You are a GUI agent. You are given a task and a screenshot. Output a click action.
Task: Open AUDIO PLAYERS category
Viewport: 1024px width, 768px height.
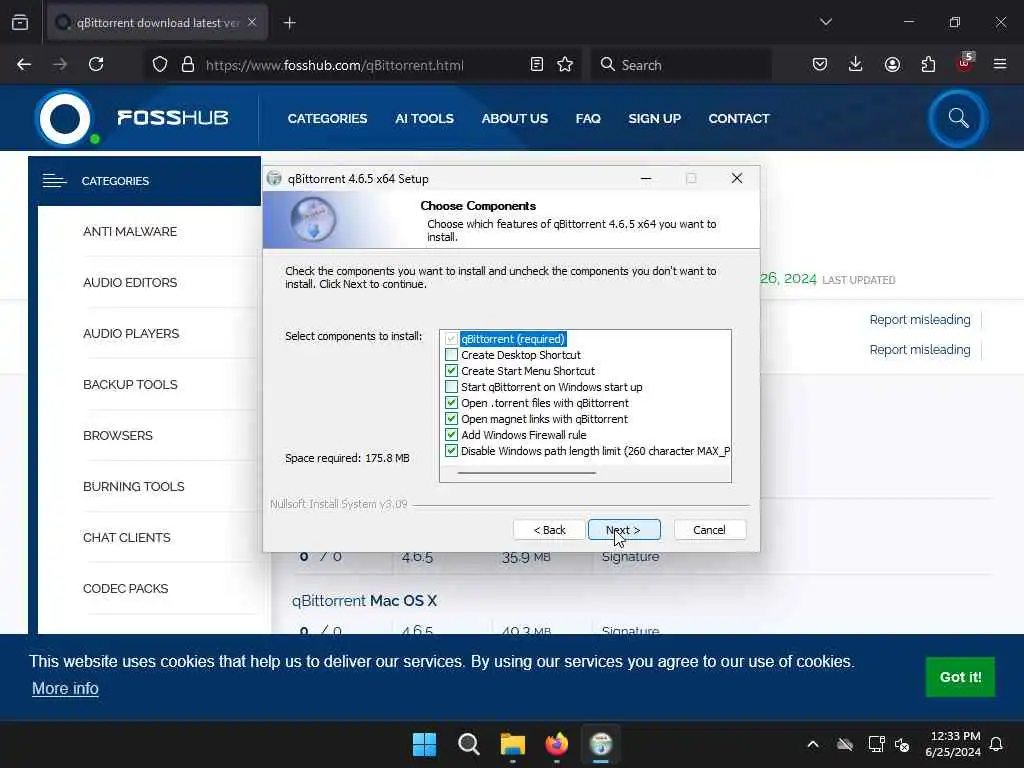[x=131, y=333]
